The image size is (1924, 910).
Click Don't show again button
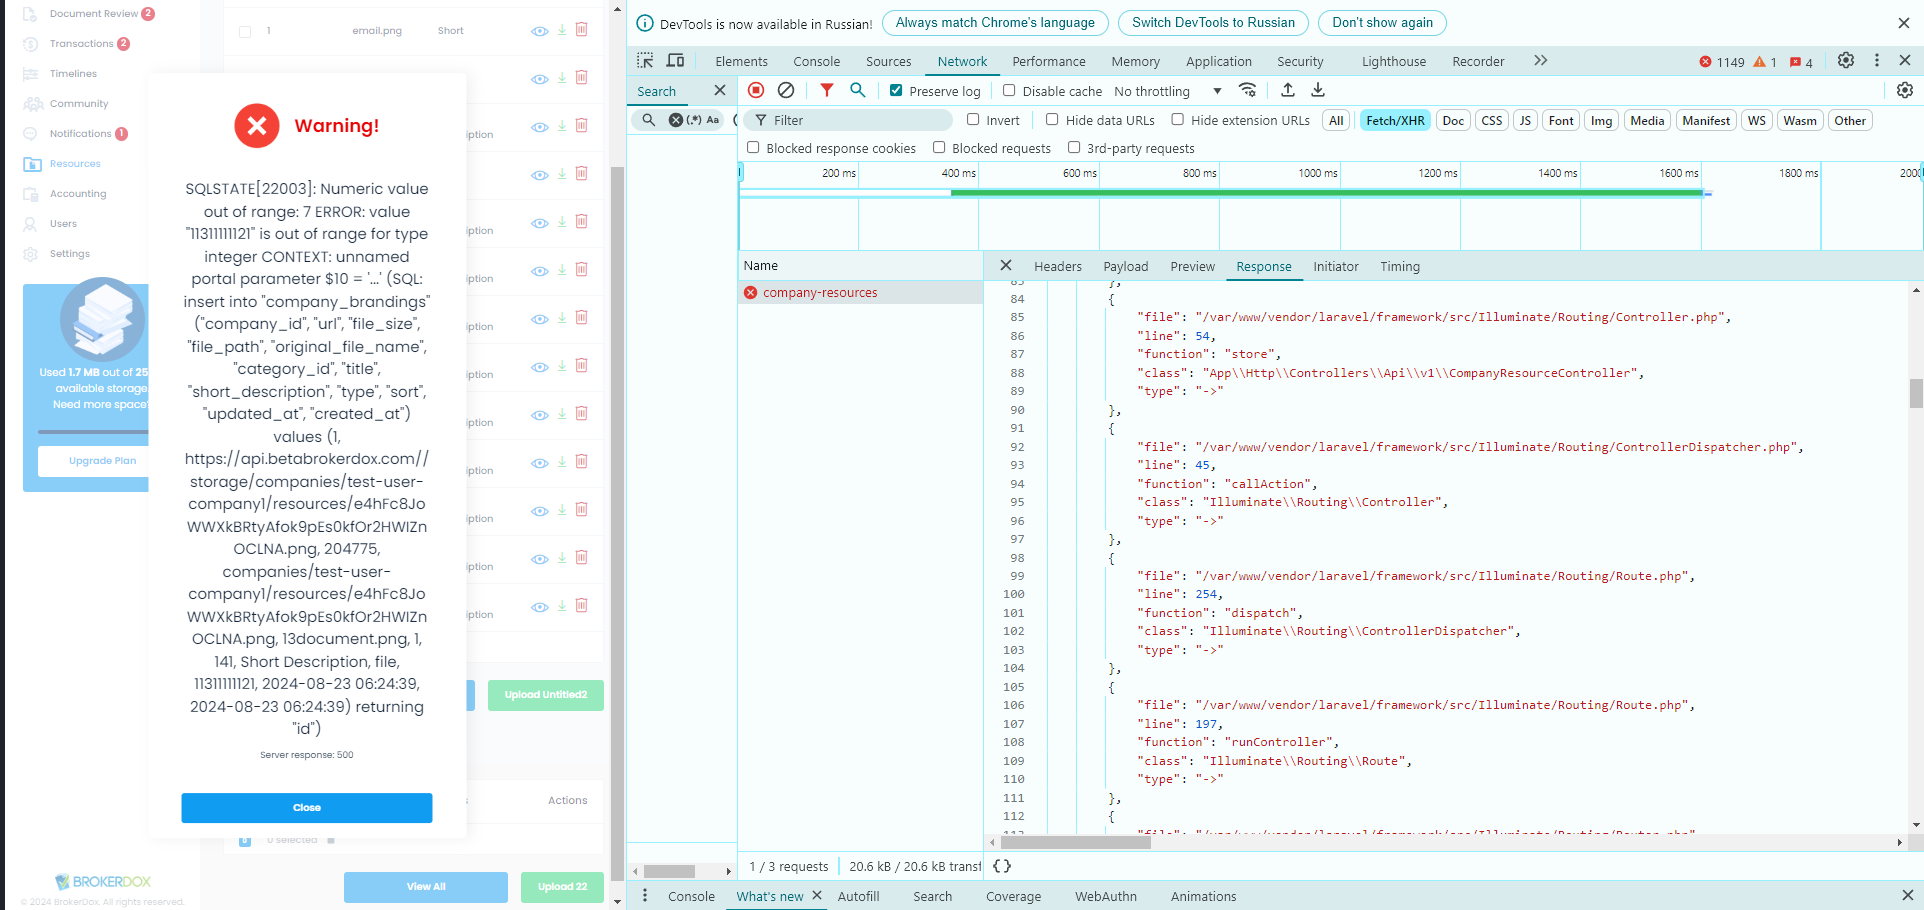[1382, 23]
